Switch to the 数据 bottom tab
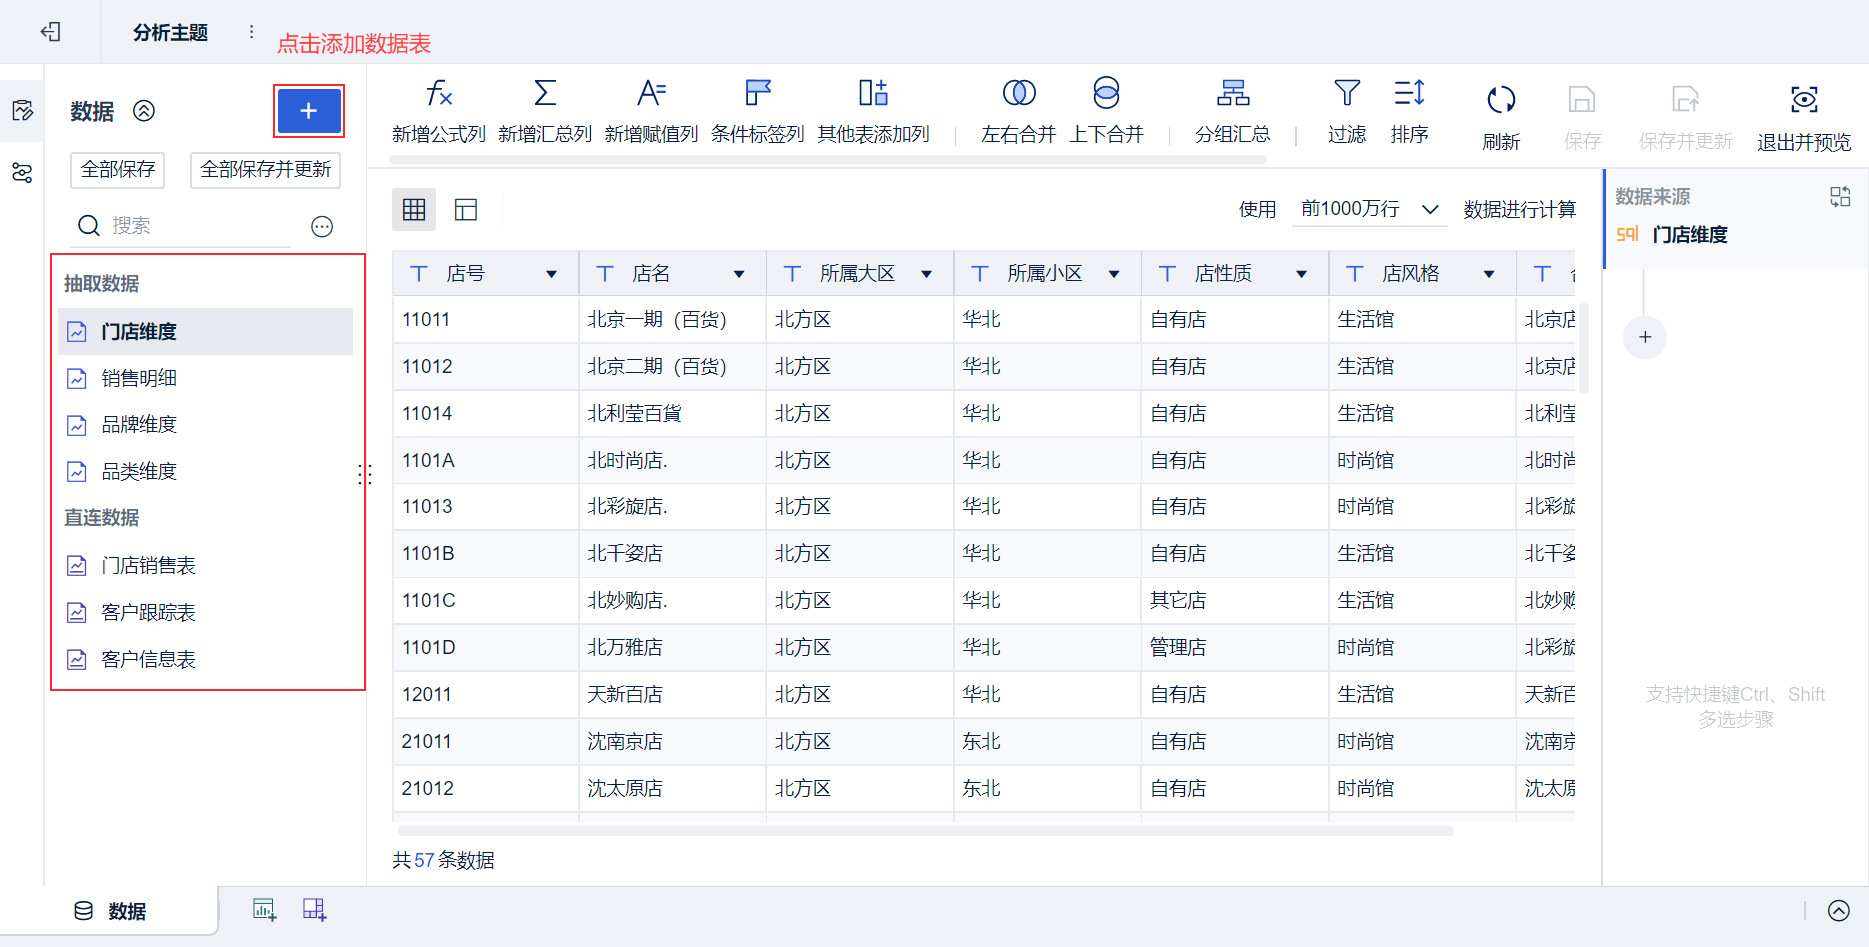Viewport: 1869px width, 947px height. click(111, 911)
